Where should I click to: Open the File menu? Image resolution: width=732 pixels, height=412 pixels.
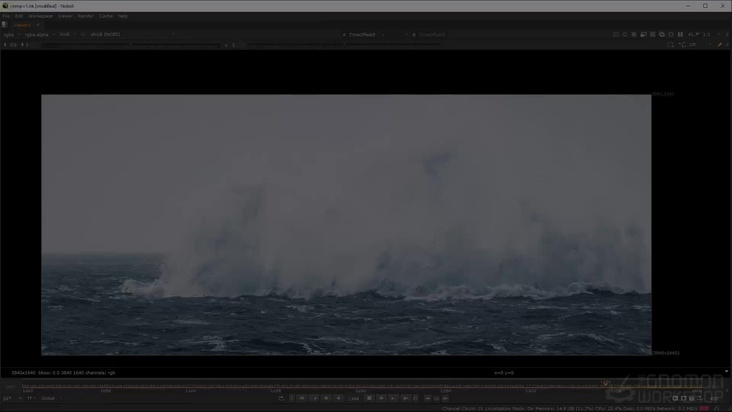pyautogui.click(x=6, y=16)
